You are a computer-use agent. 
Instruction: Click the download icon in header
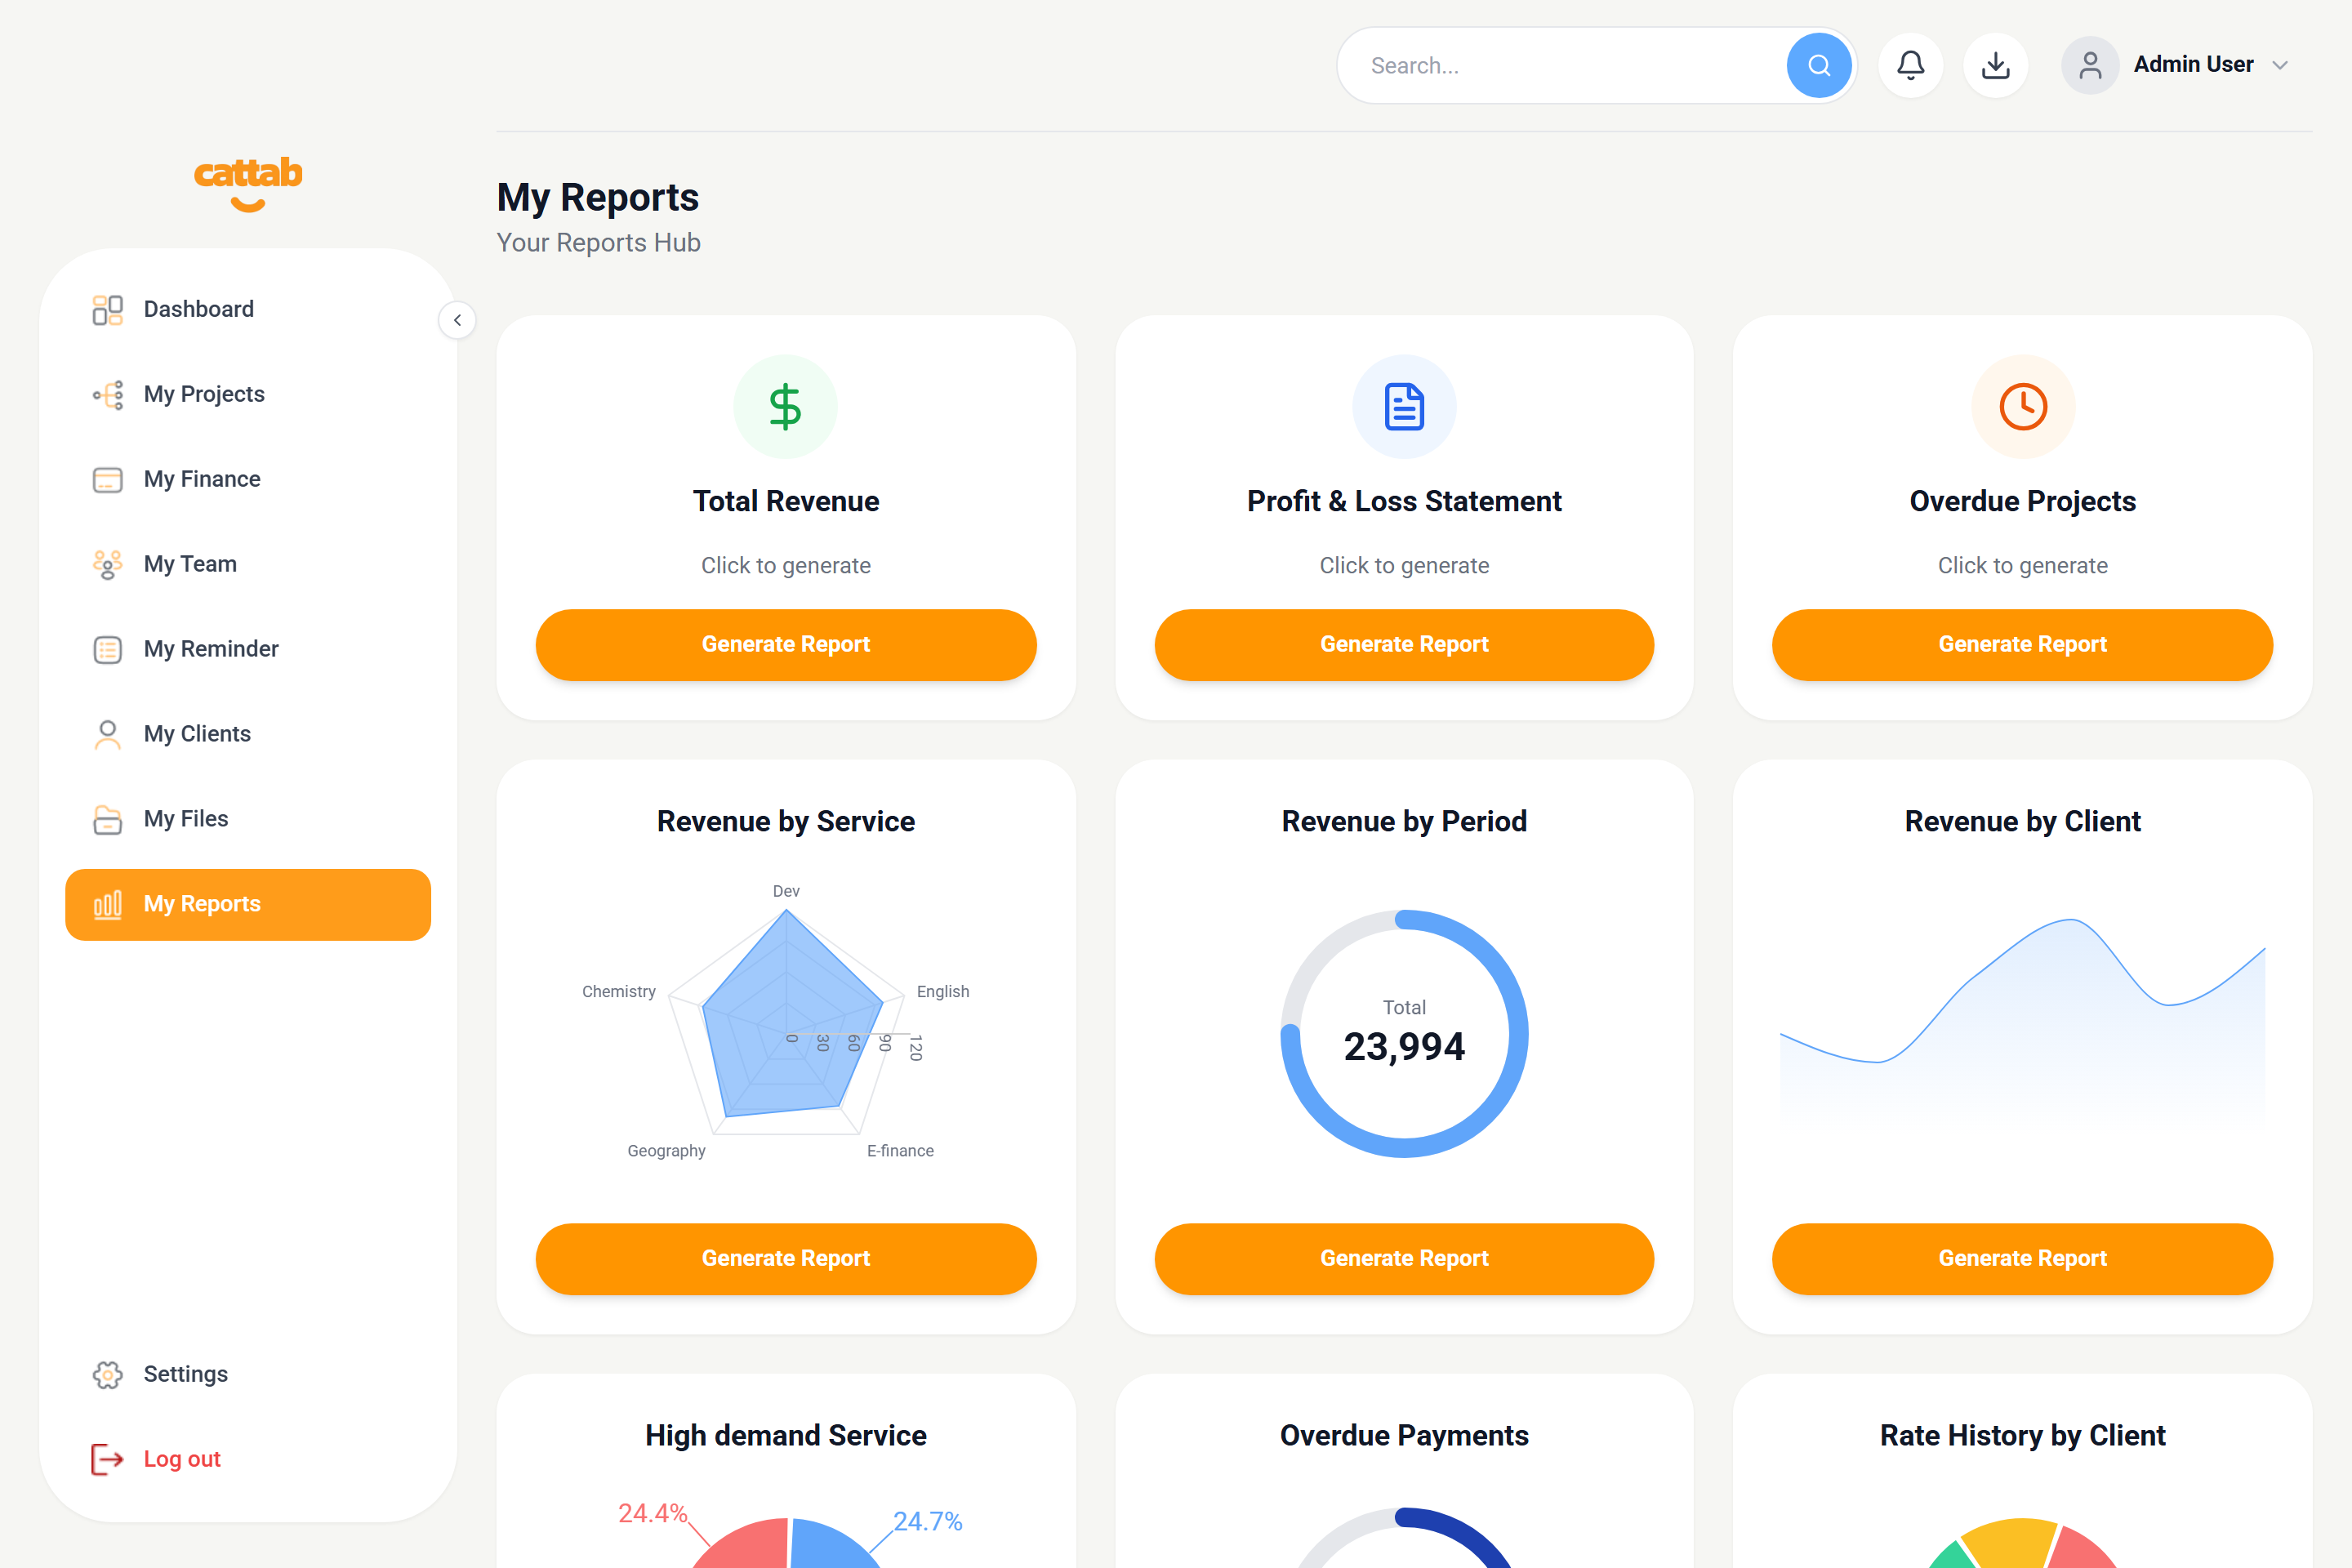1995,66
